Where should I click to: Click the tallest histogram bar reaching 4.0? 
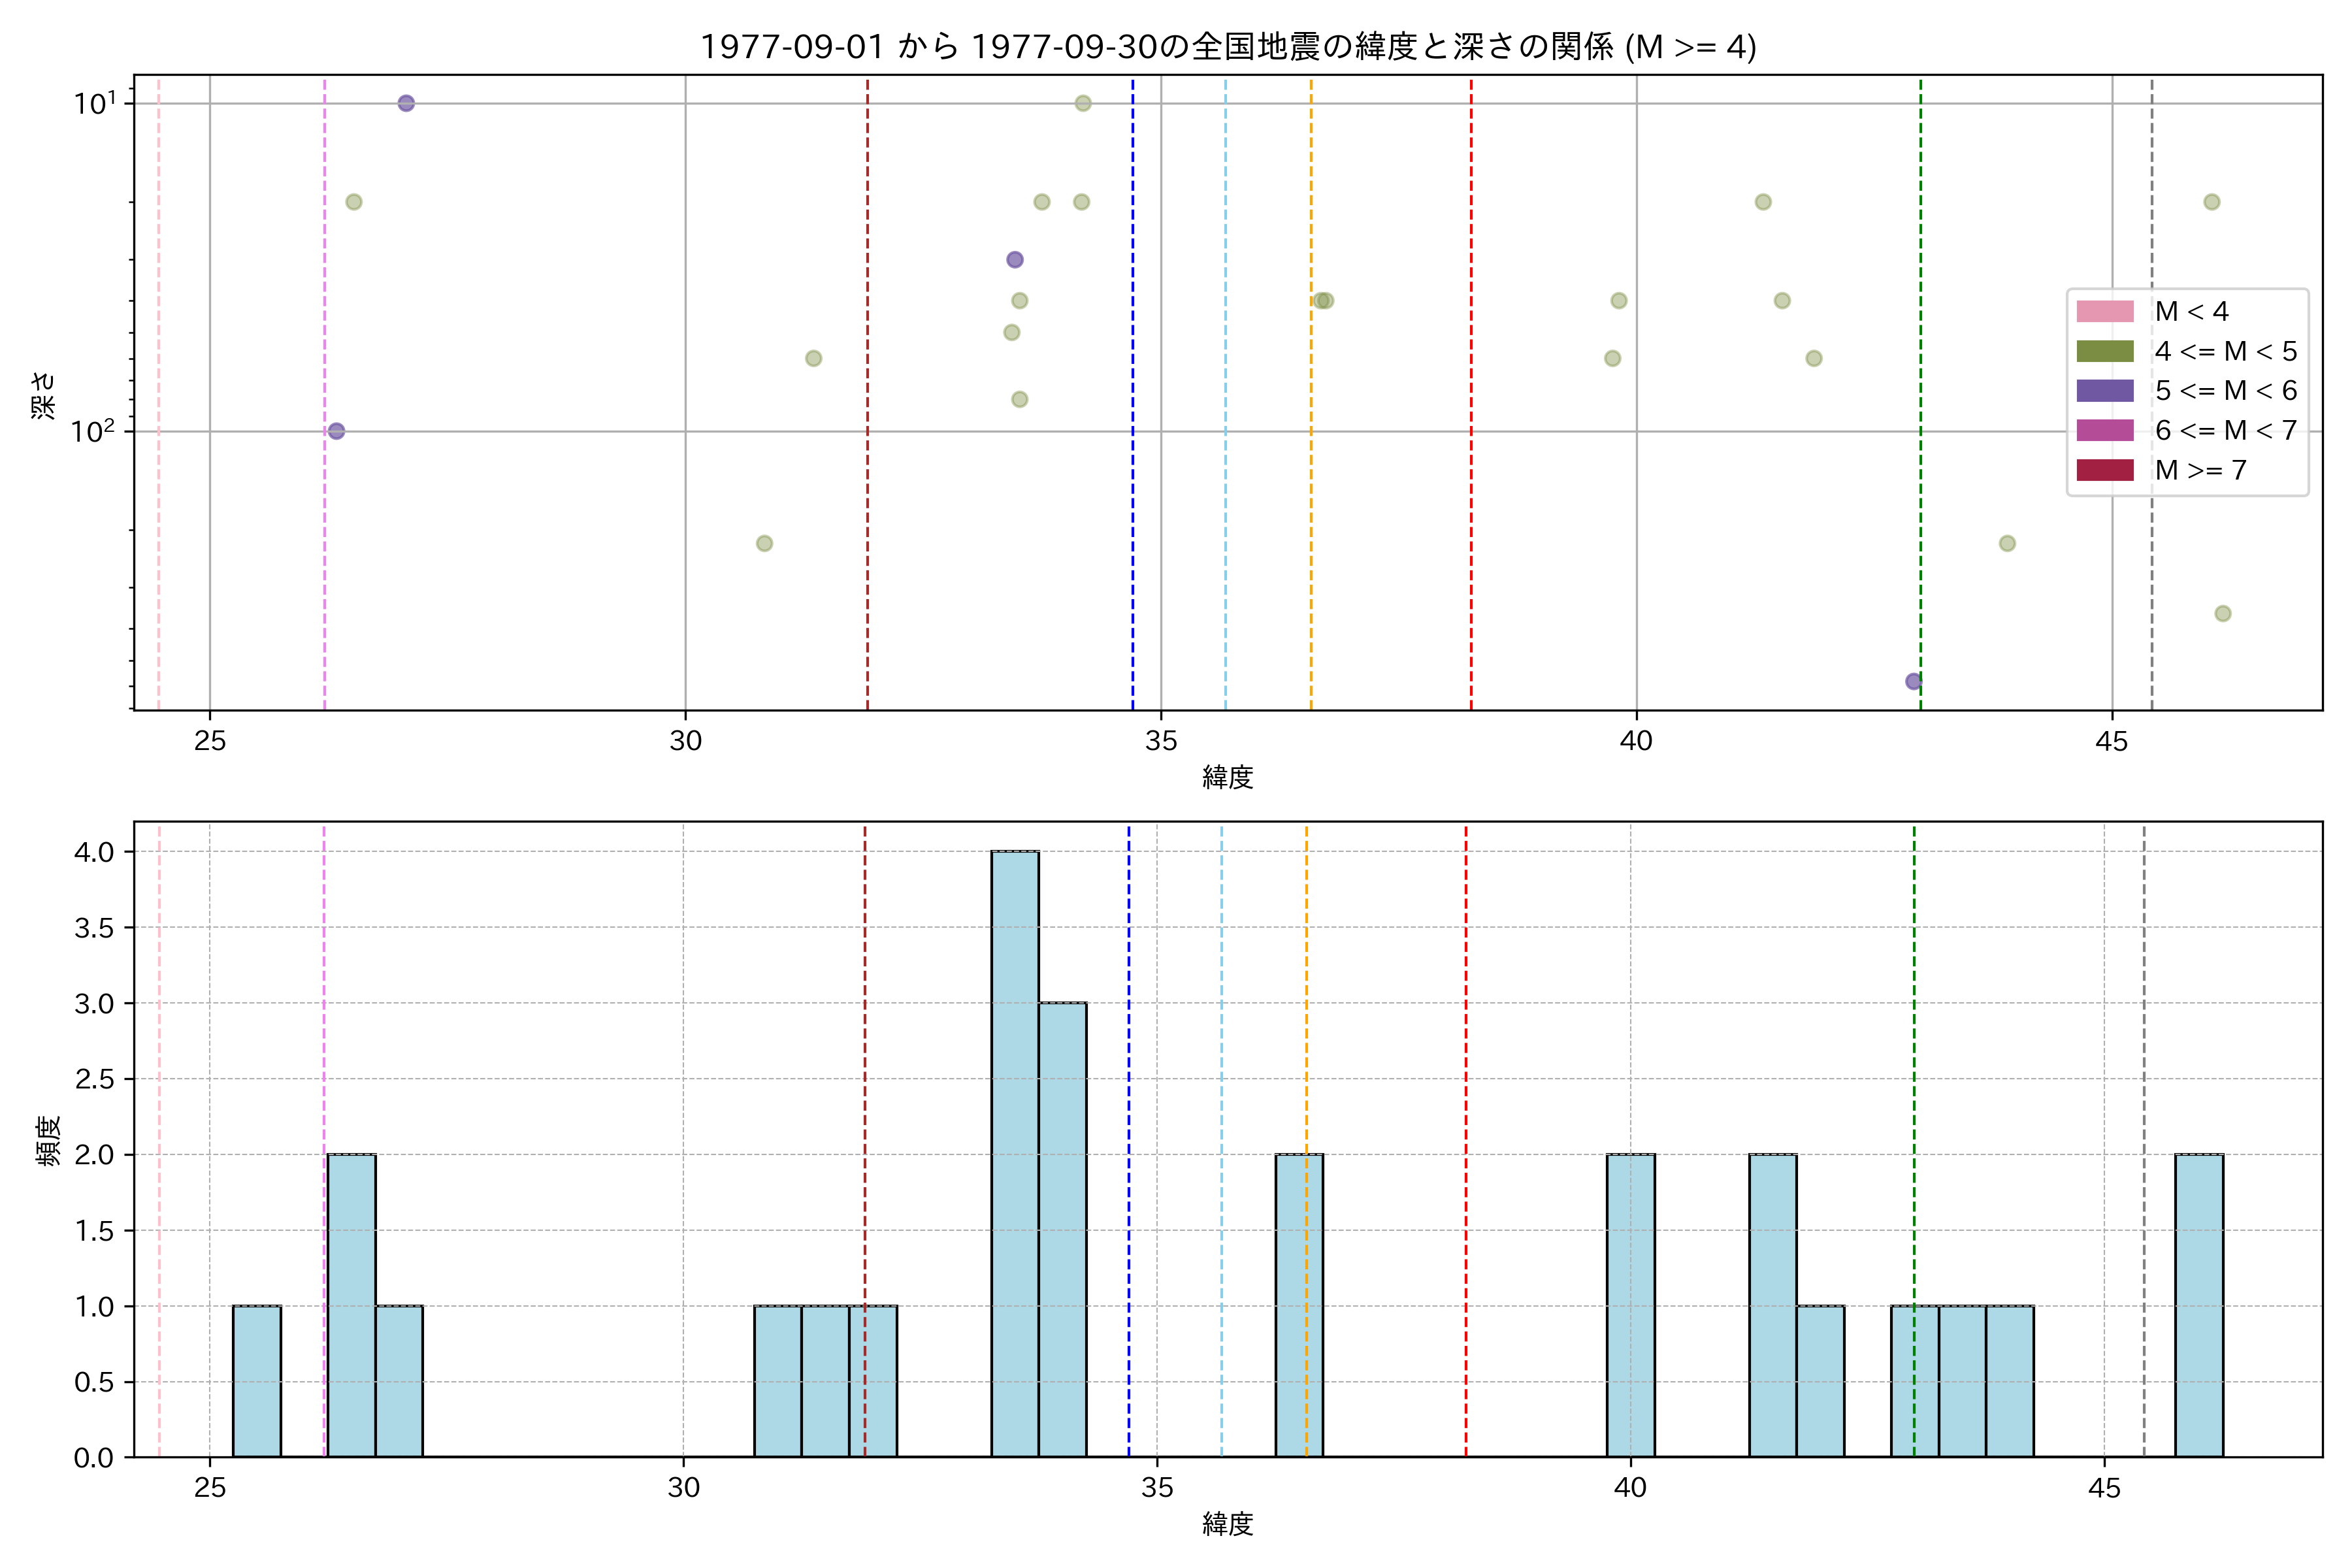point(1014,1154)
